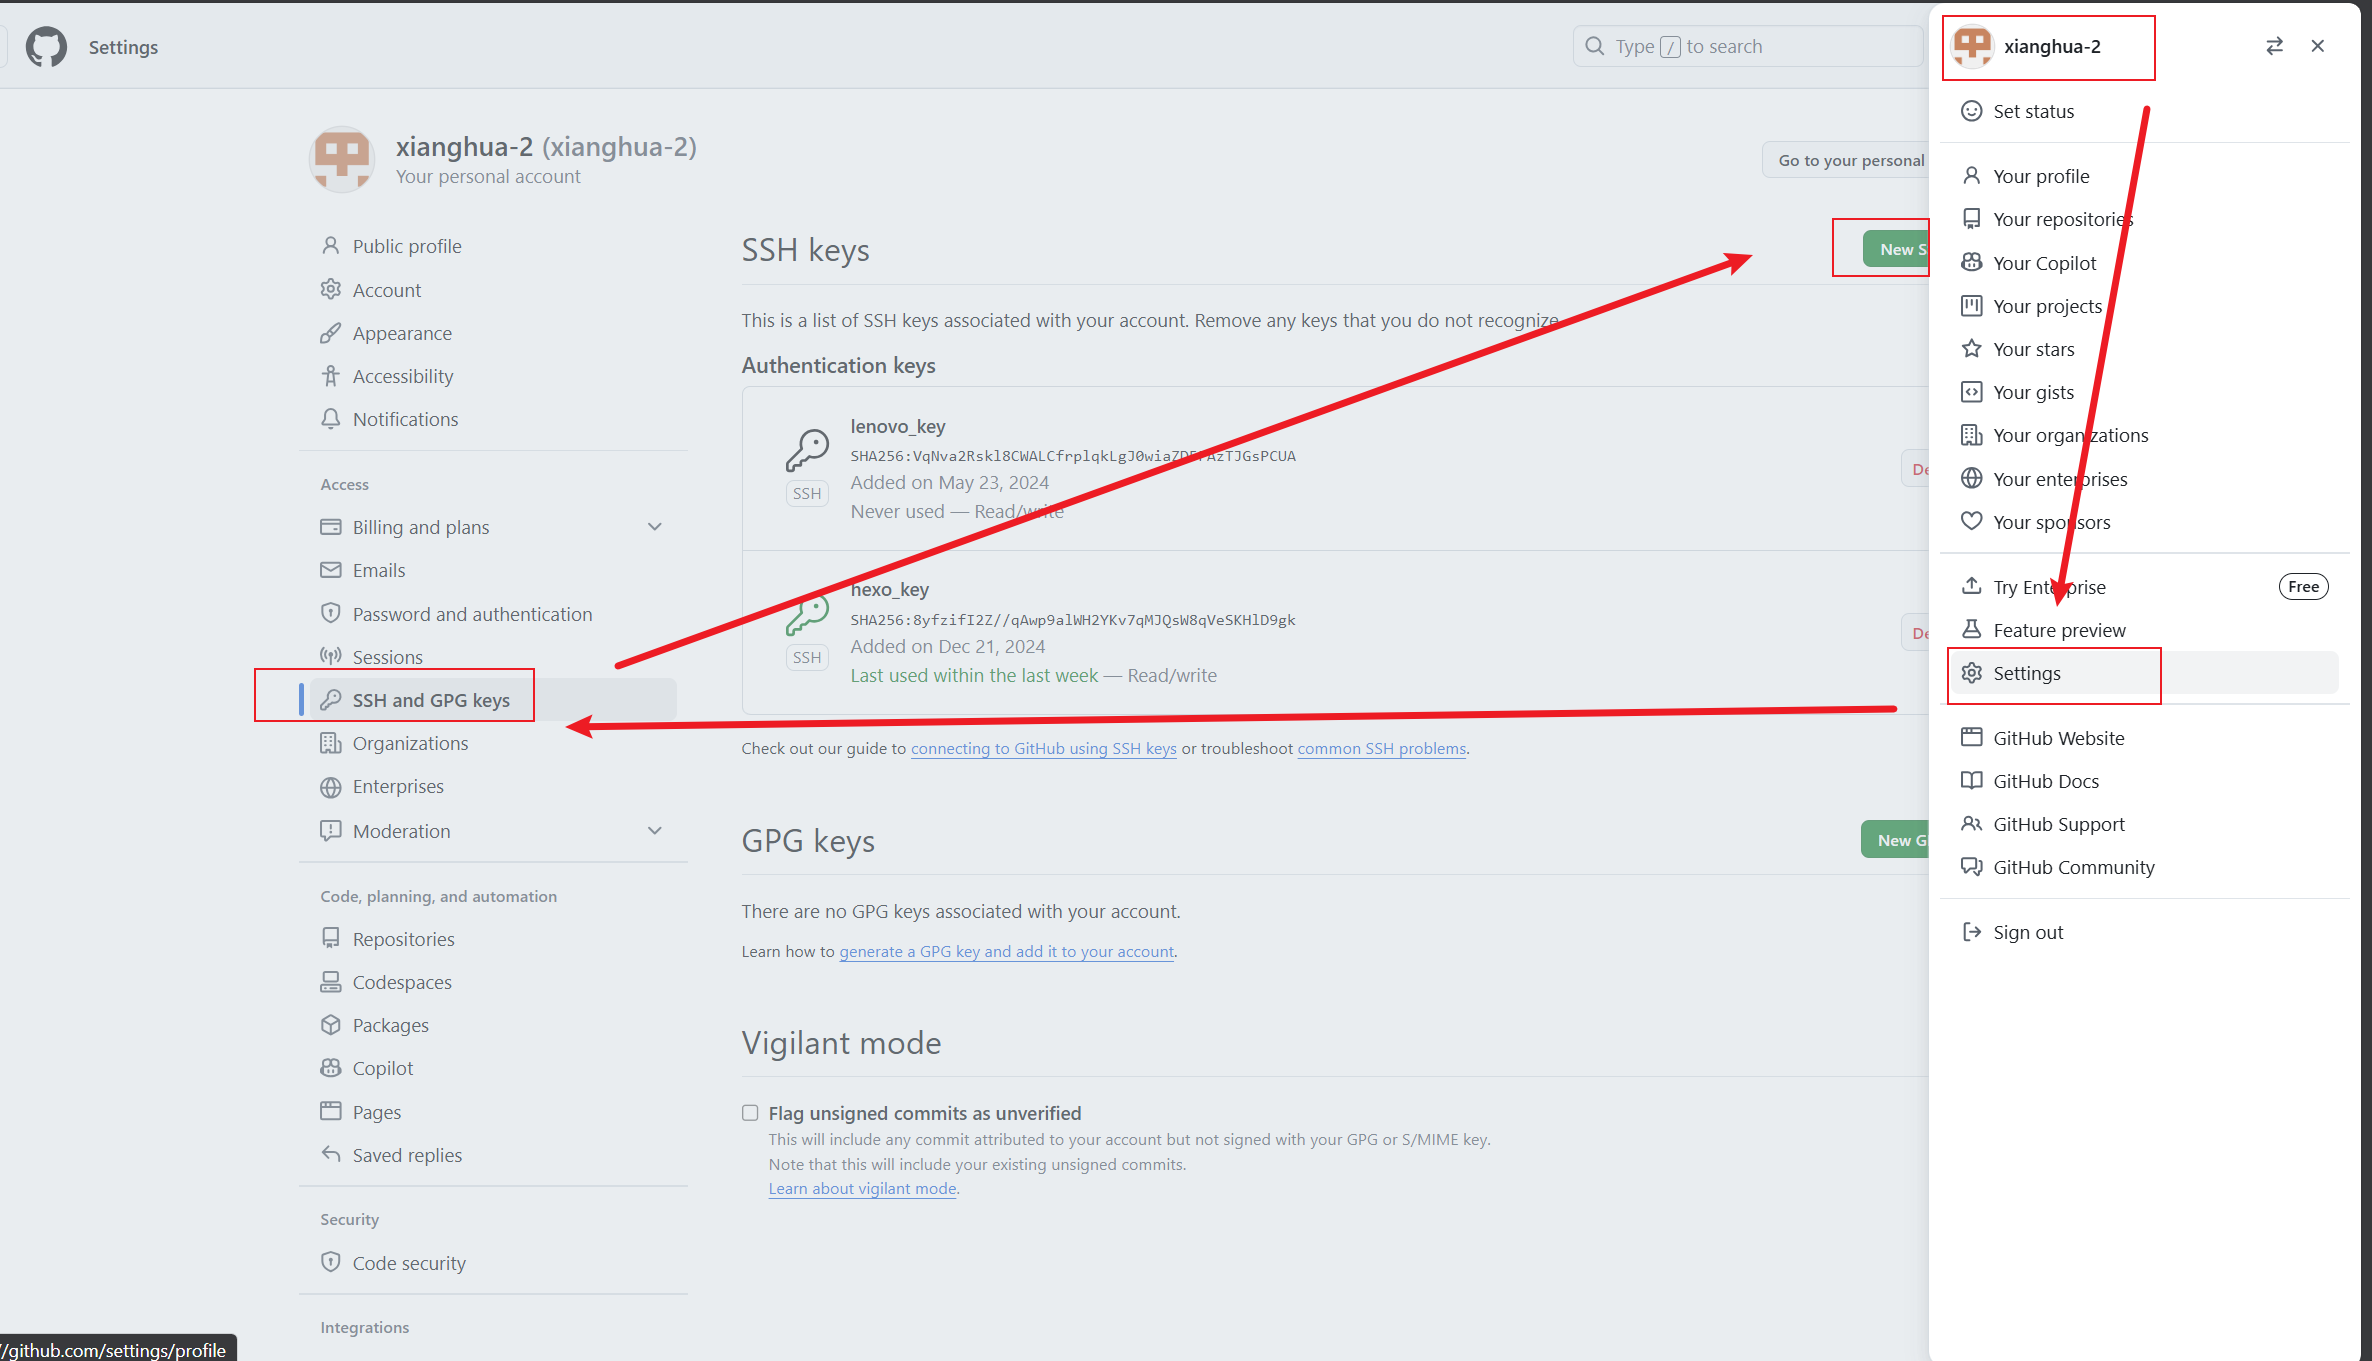Open Password and authentication settings
Image resolution: width=2372 pixels, height=1361 pixels.
pos(472,614)
